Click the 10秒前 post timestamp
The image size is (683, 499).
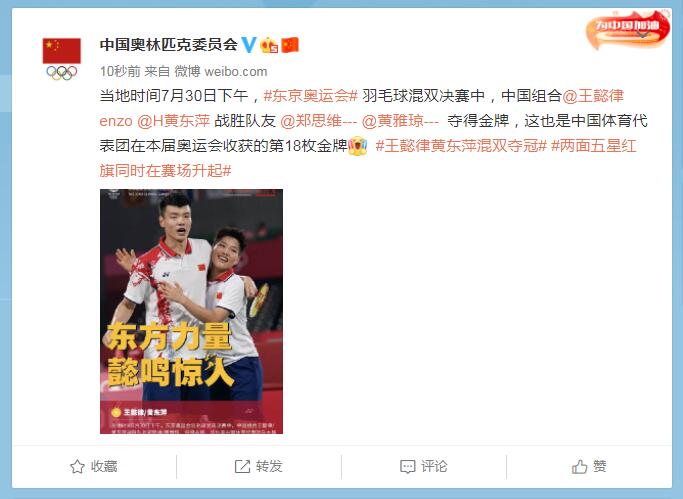120,71
